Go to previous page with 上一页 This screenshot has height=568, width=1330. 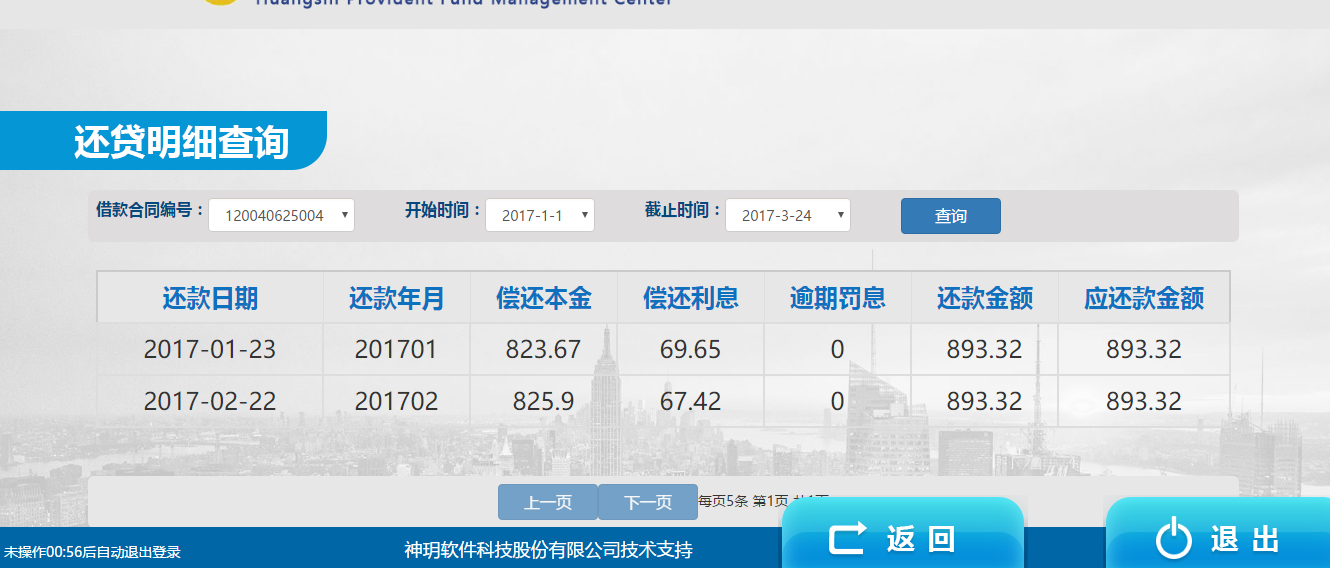[548, 502]
